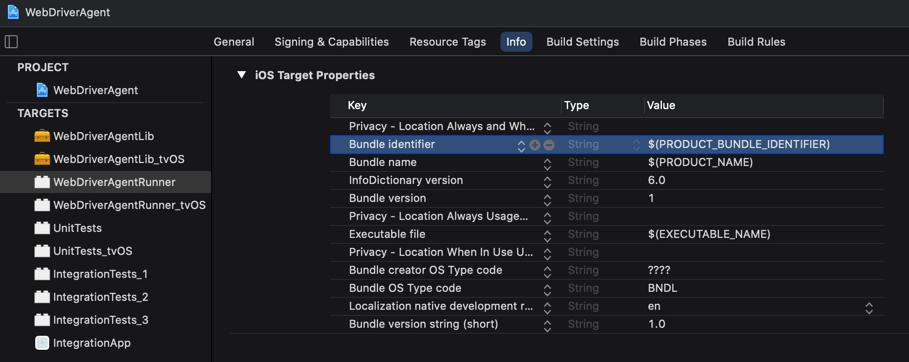
Task: Open the type stepper beside Bundle identifier value
Action: click(637, 145)
